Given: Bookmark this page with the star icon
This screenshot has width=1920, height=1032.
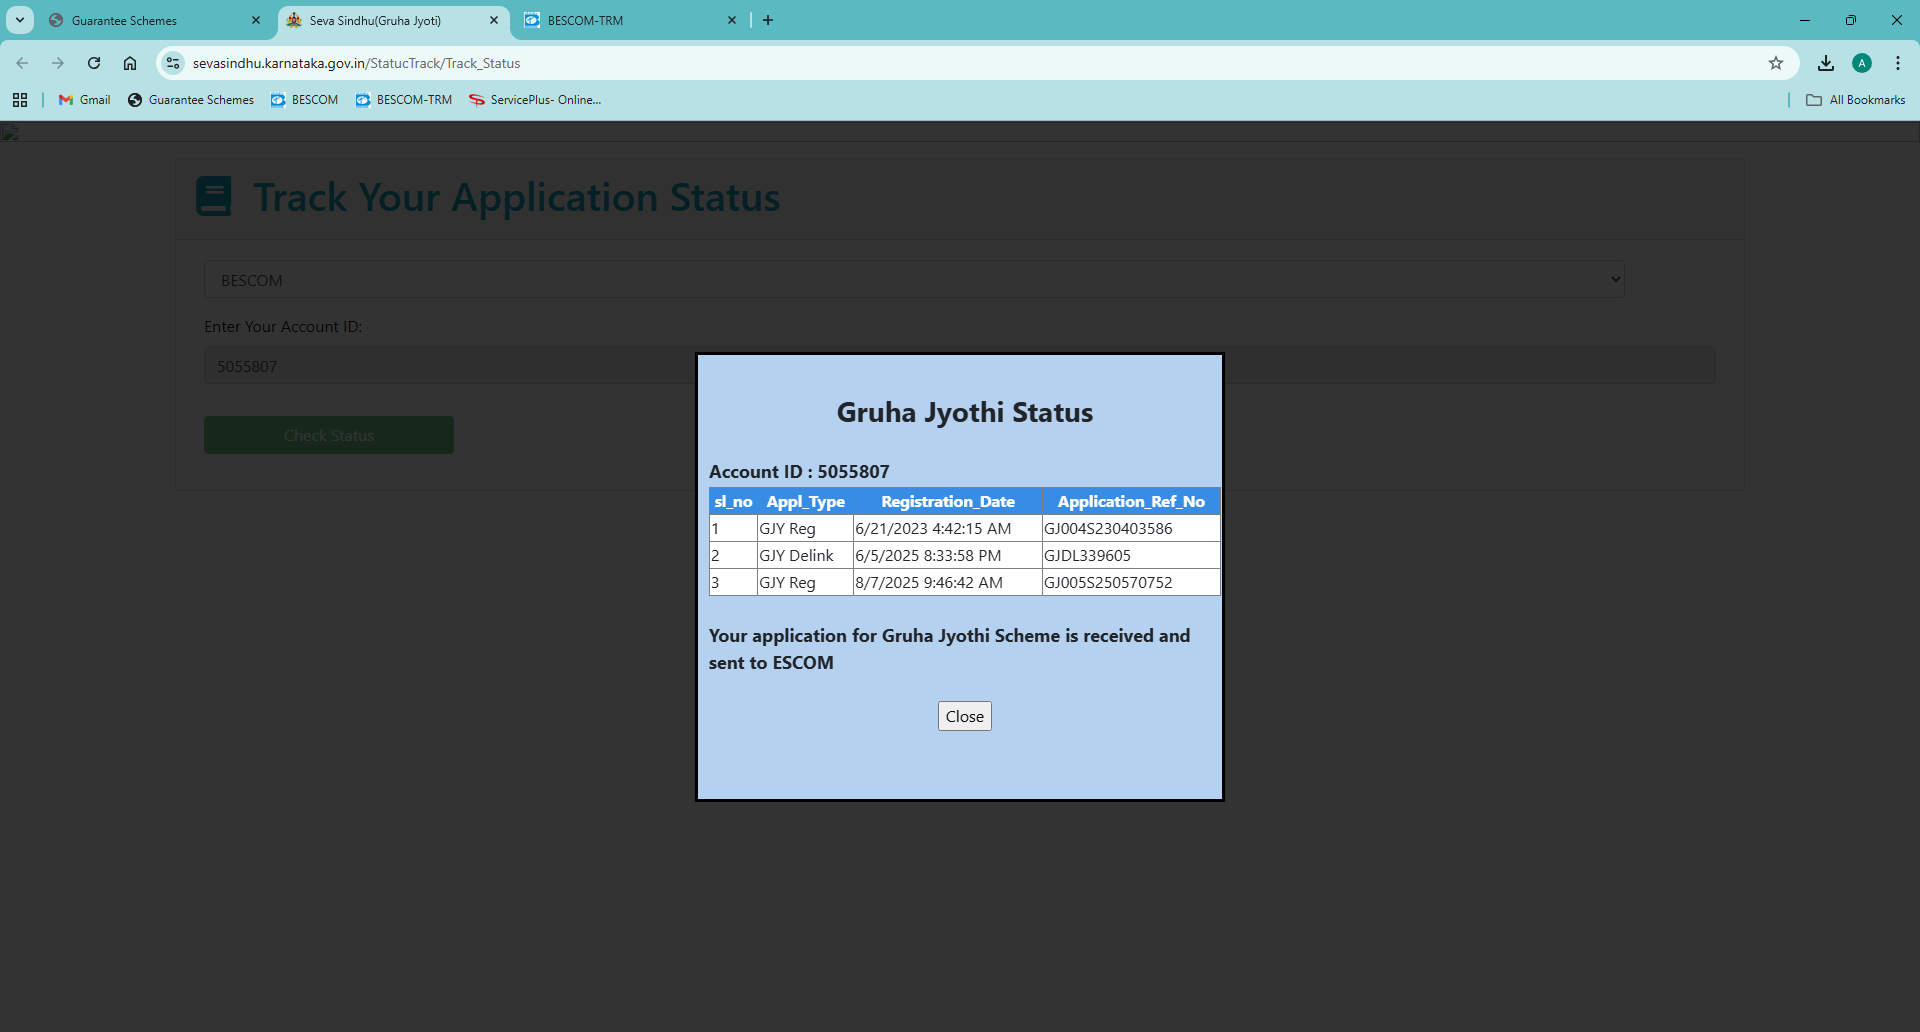Looking at the screenshot, I should (1775, 63).
